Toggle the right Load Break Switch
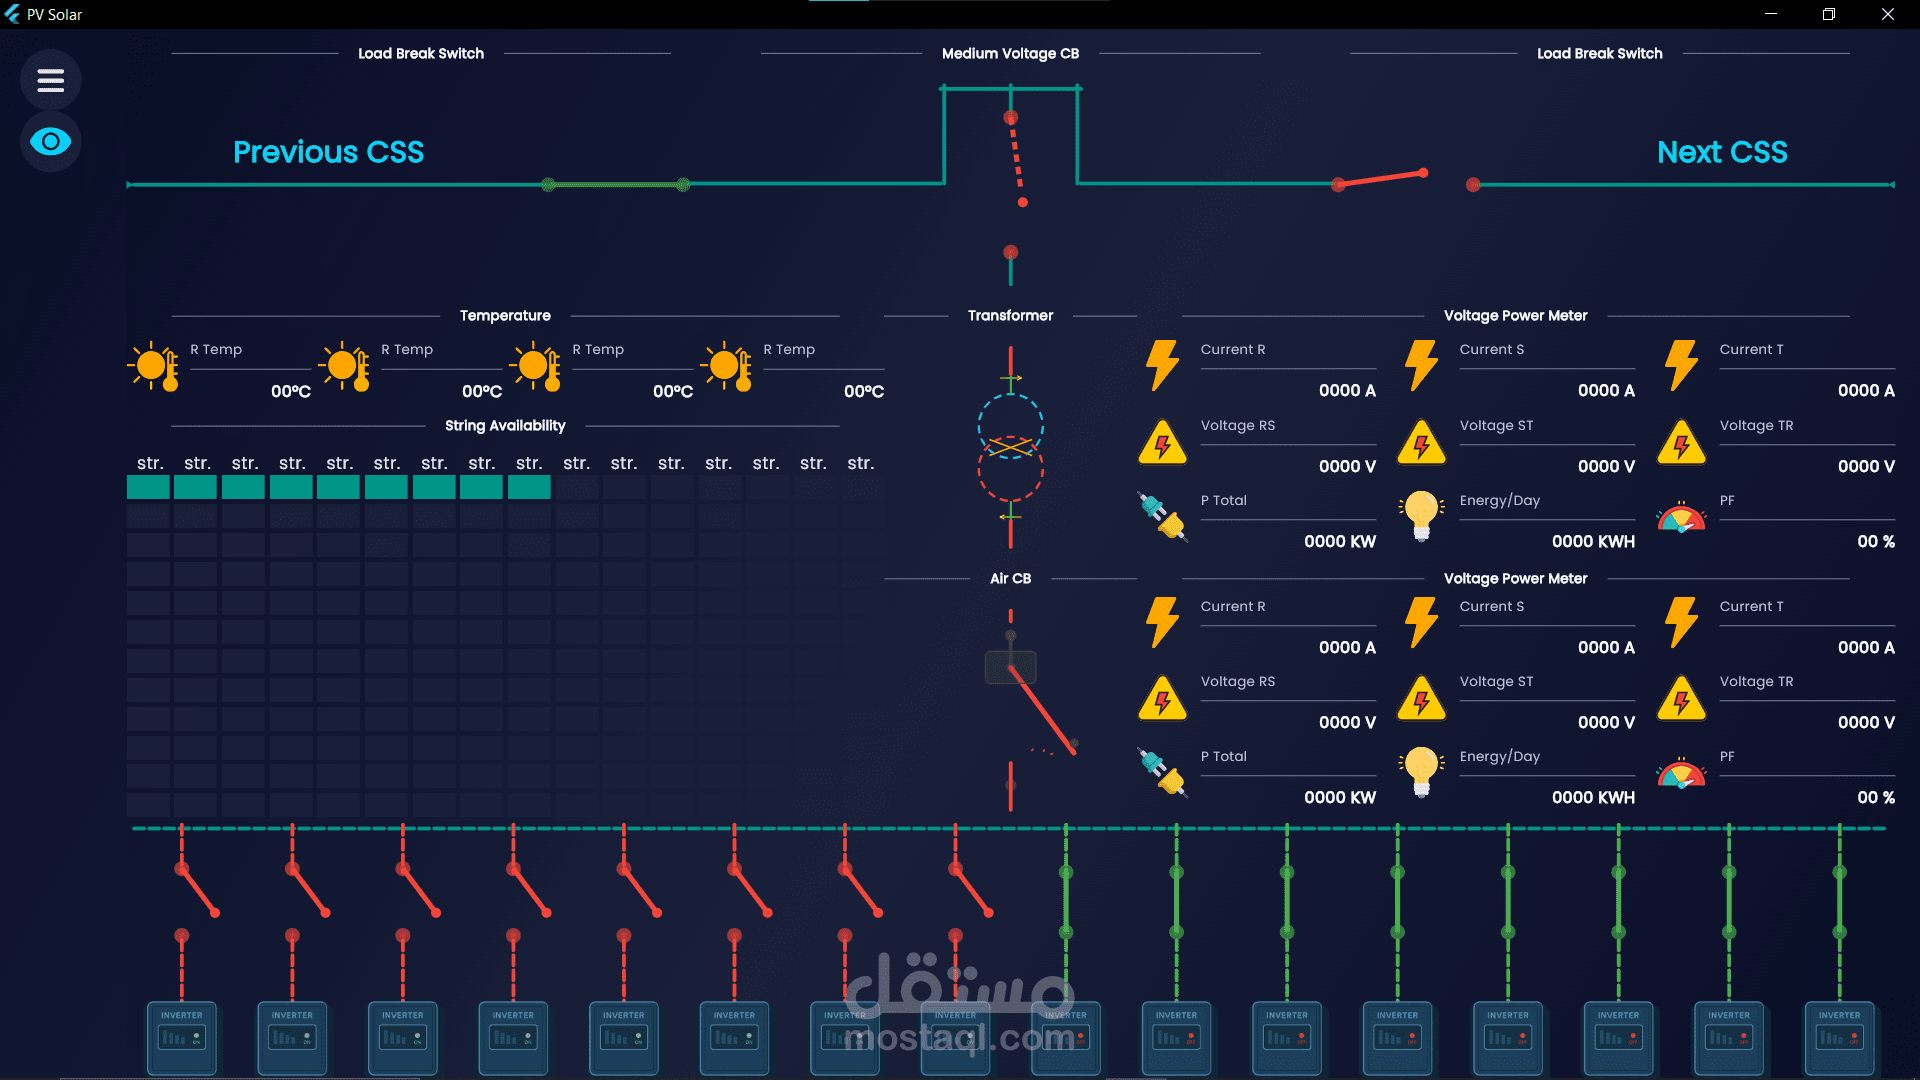 click(1381, 179)
